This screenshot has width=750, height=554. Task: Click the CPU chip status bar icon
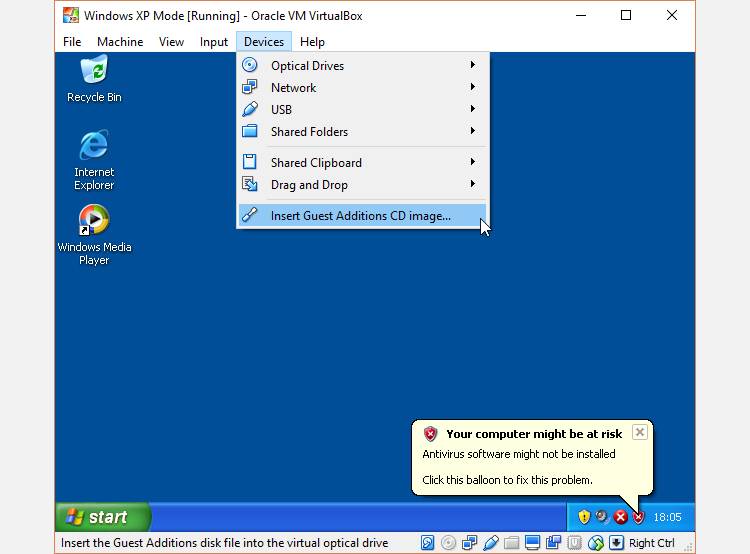pos(574,543)
